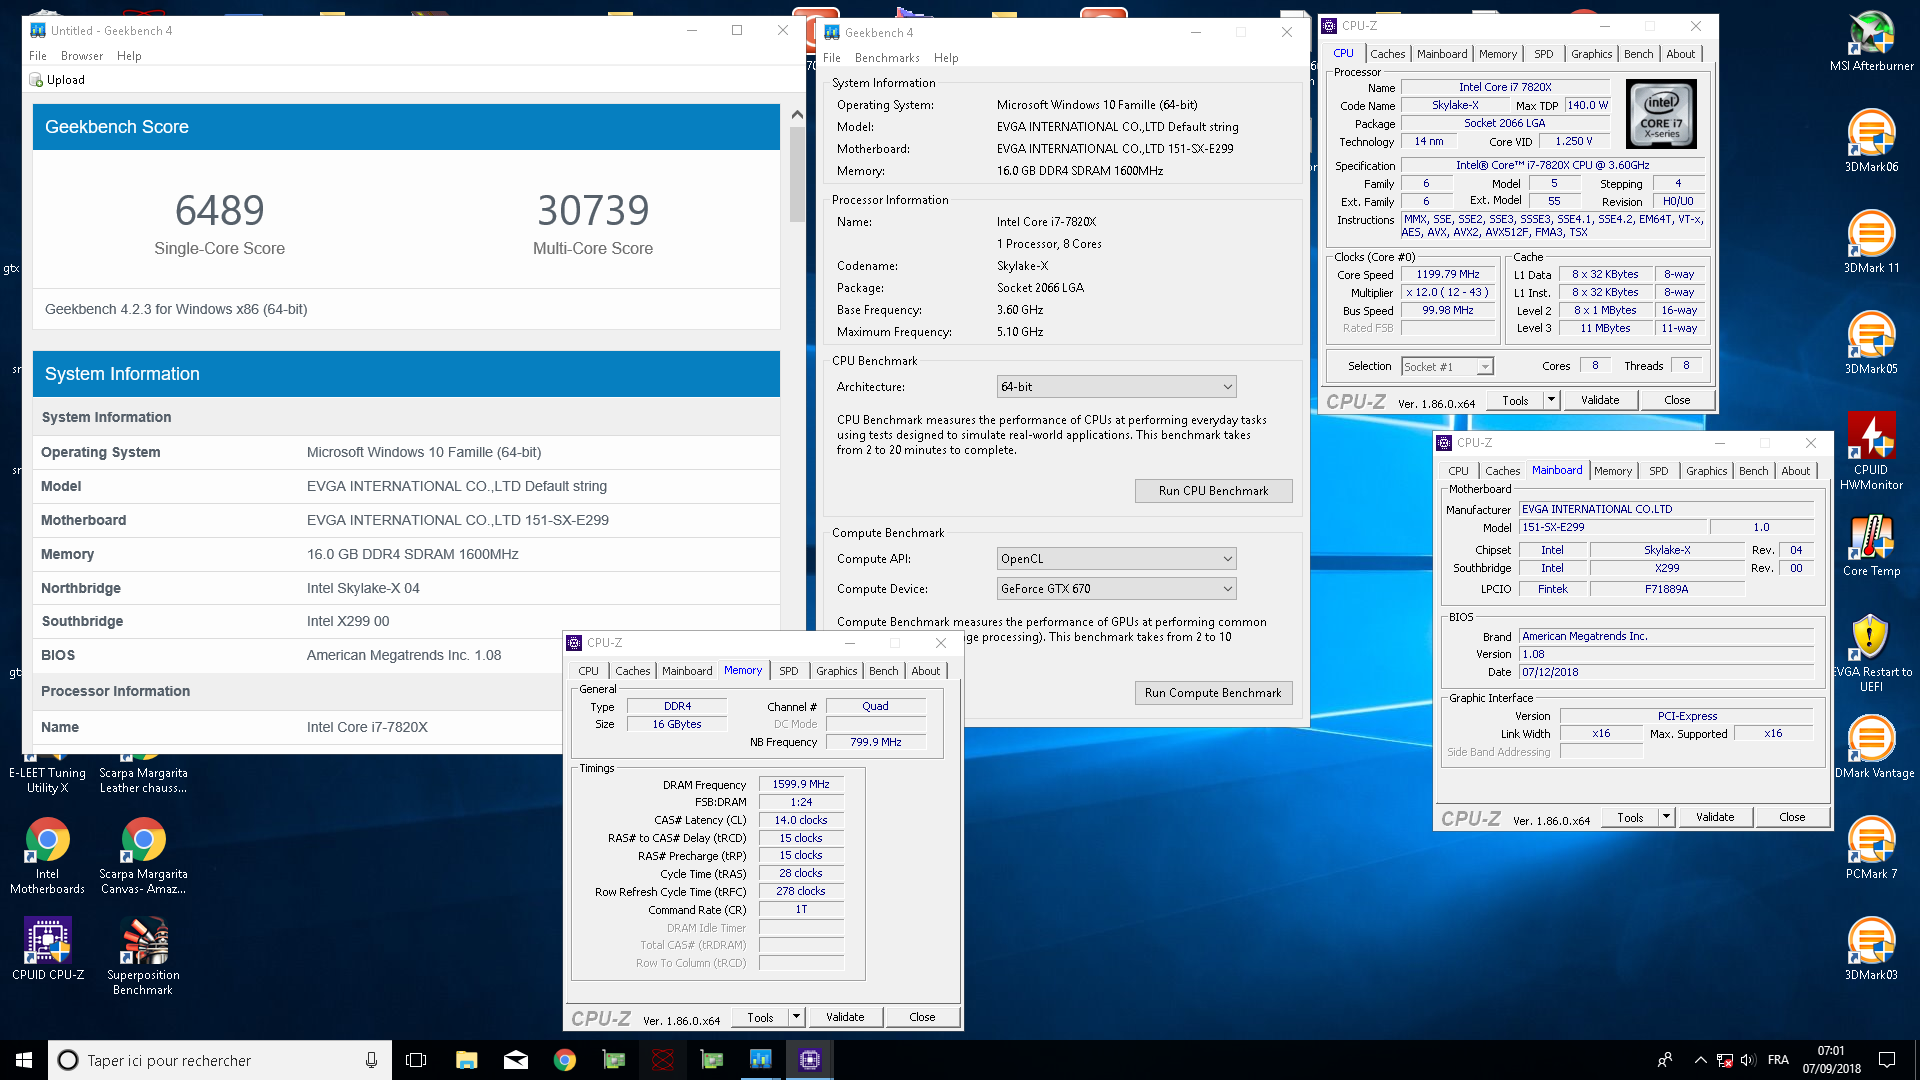This screenshot has height=1080, width=1920.
Task: Expand Tools dropdown arrow in CPU-Z CPU window
Action: 1551,400
